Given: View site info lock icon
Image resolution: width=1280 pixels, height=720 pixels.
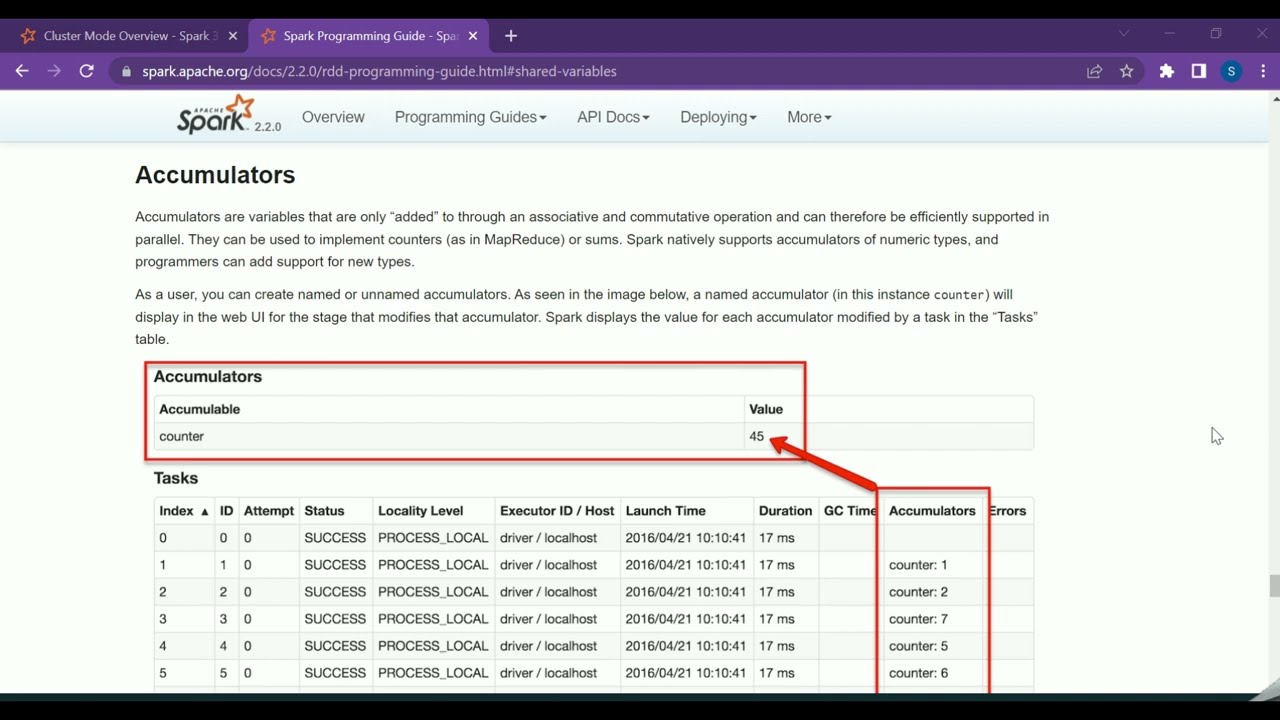Looking at the screenshot, I should coord(126,71).
